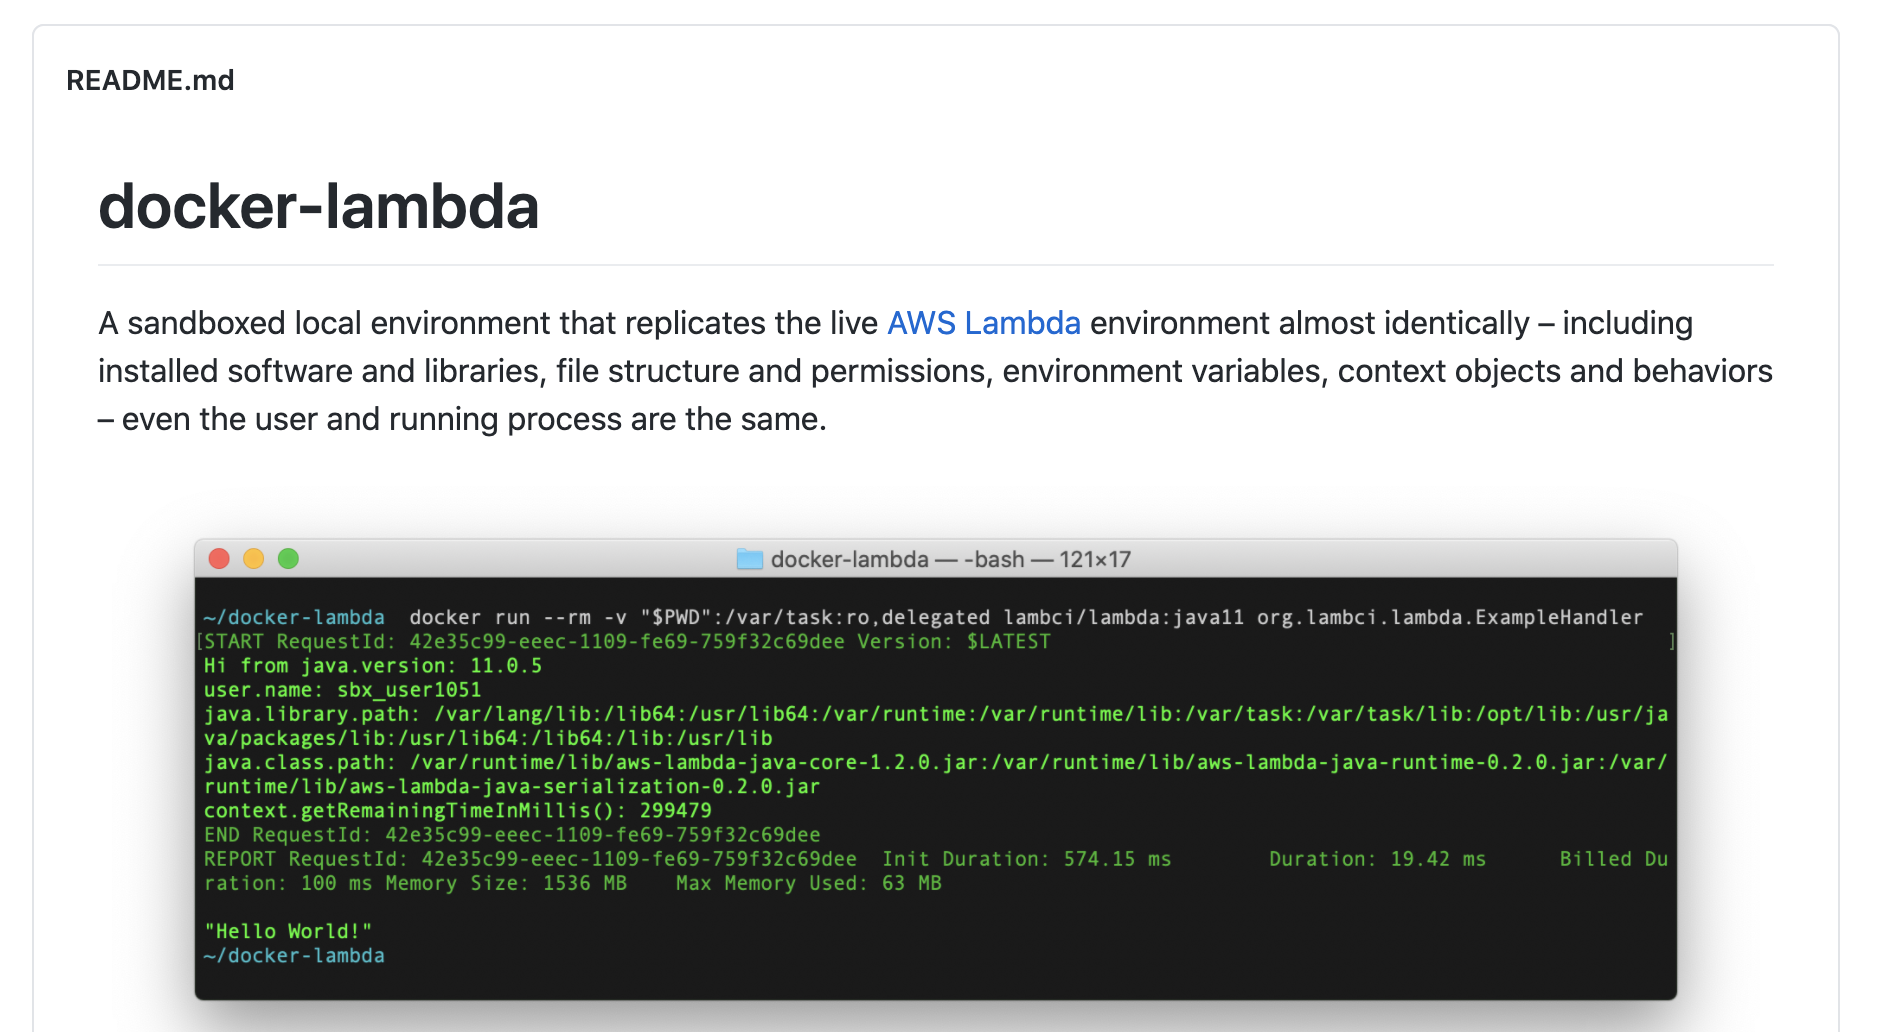The height and width of the screenshot is (1032, 1878).
Task: Click the red close button on the terminal
Action: pos(219,559)
